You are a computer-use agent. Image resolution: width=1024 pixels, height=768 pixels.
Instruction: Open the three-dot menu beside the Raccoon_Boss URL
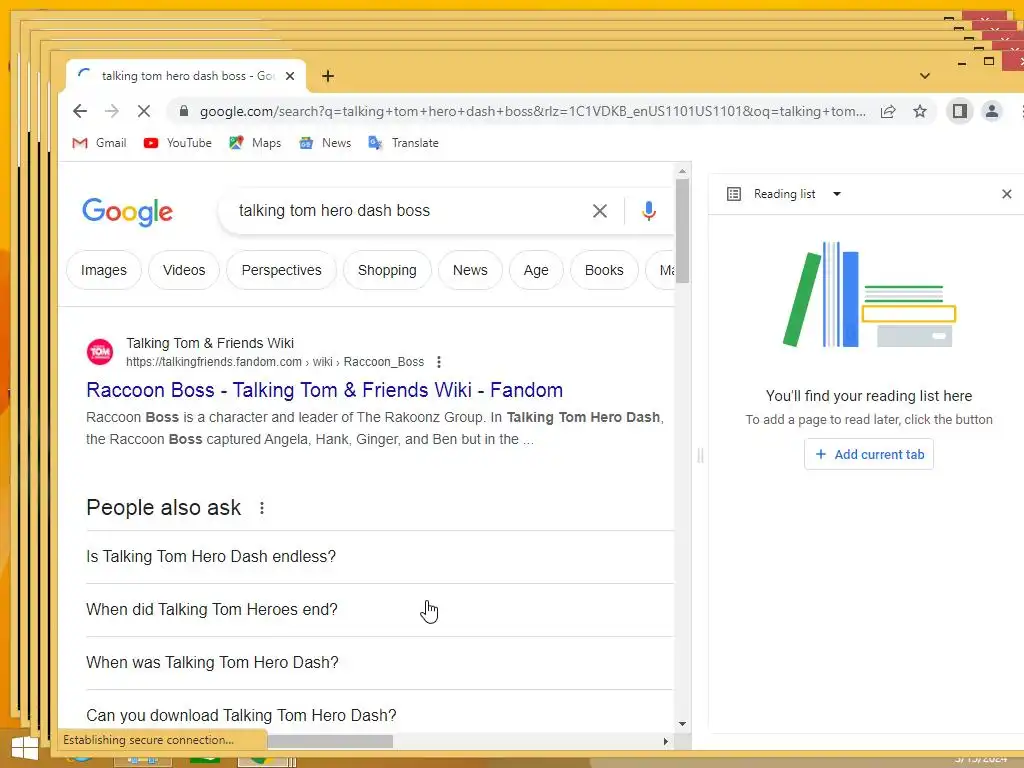(439, 362)
